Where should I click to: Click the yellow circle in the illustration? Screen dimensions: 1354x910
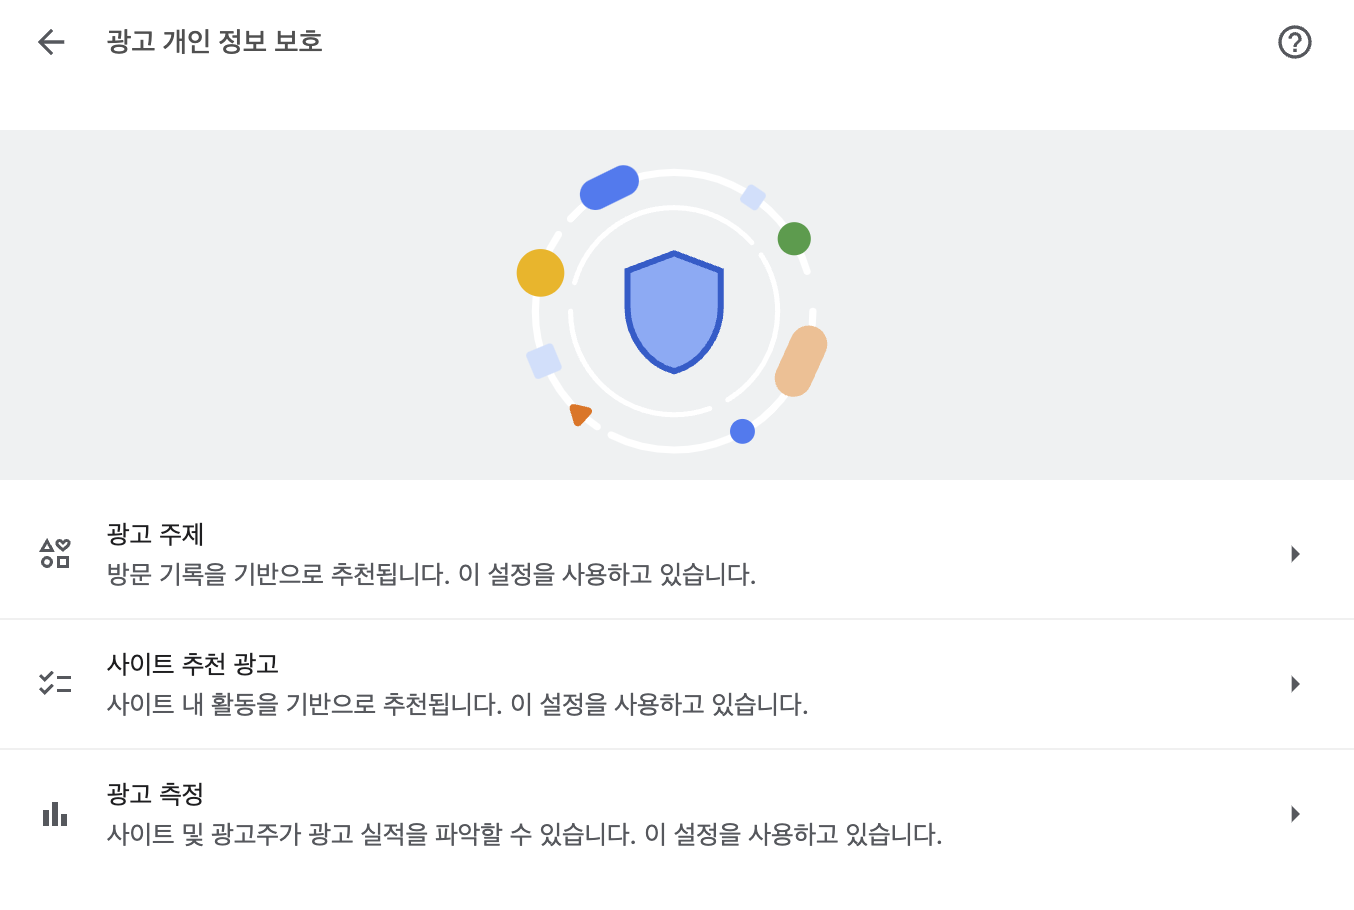540,272
